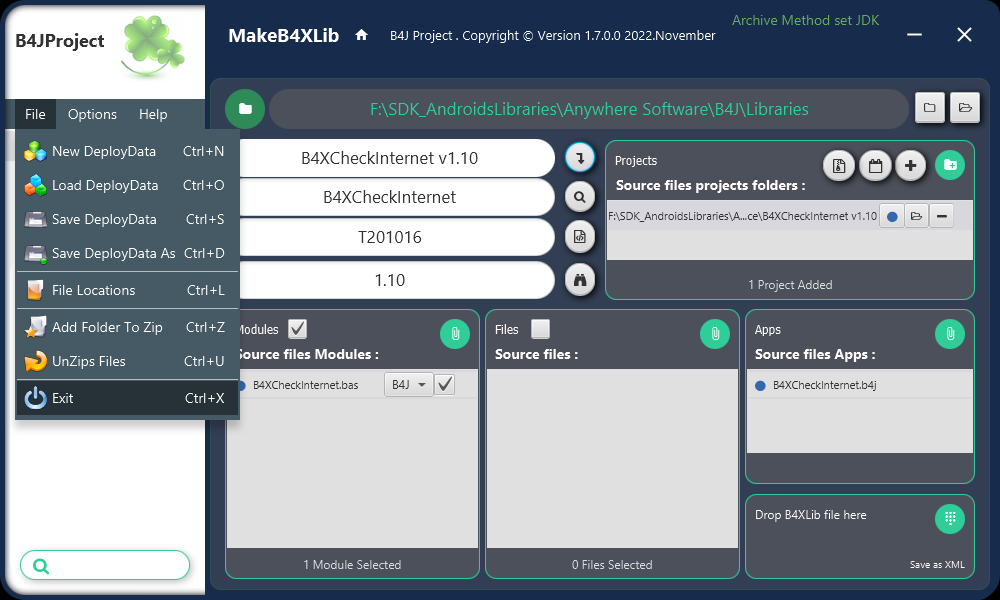The height and width of the screenshot is (600, 1000).
Task: Click the paperclip button in Files panel
Action: pos(715,333)
